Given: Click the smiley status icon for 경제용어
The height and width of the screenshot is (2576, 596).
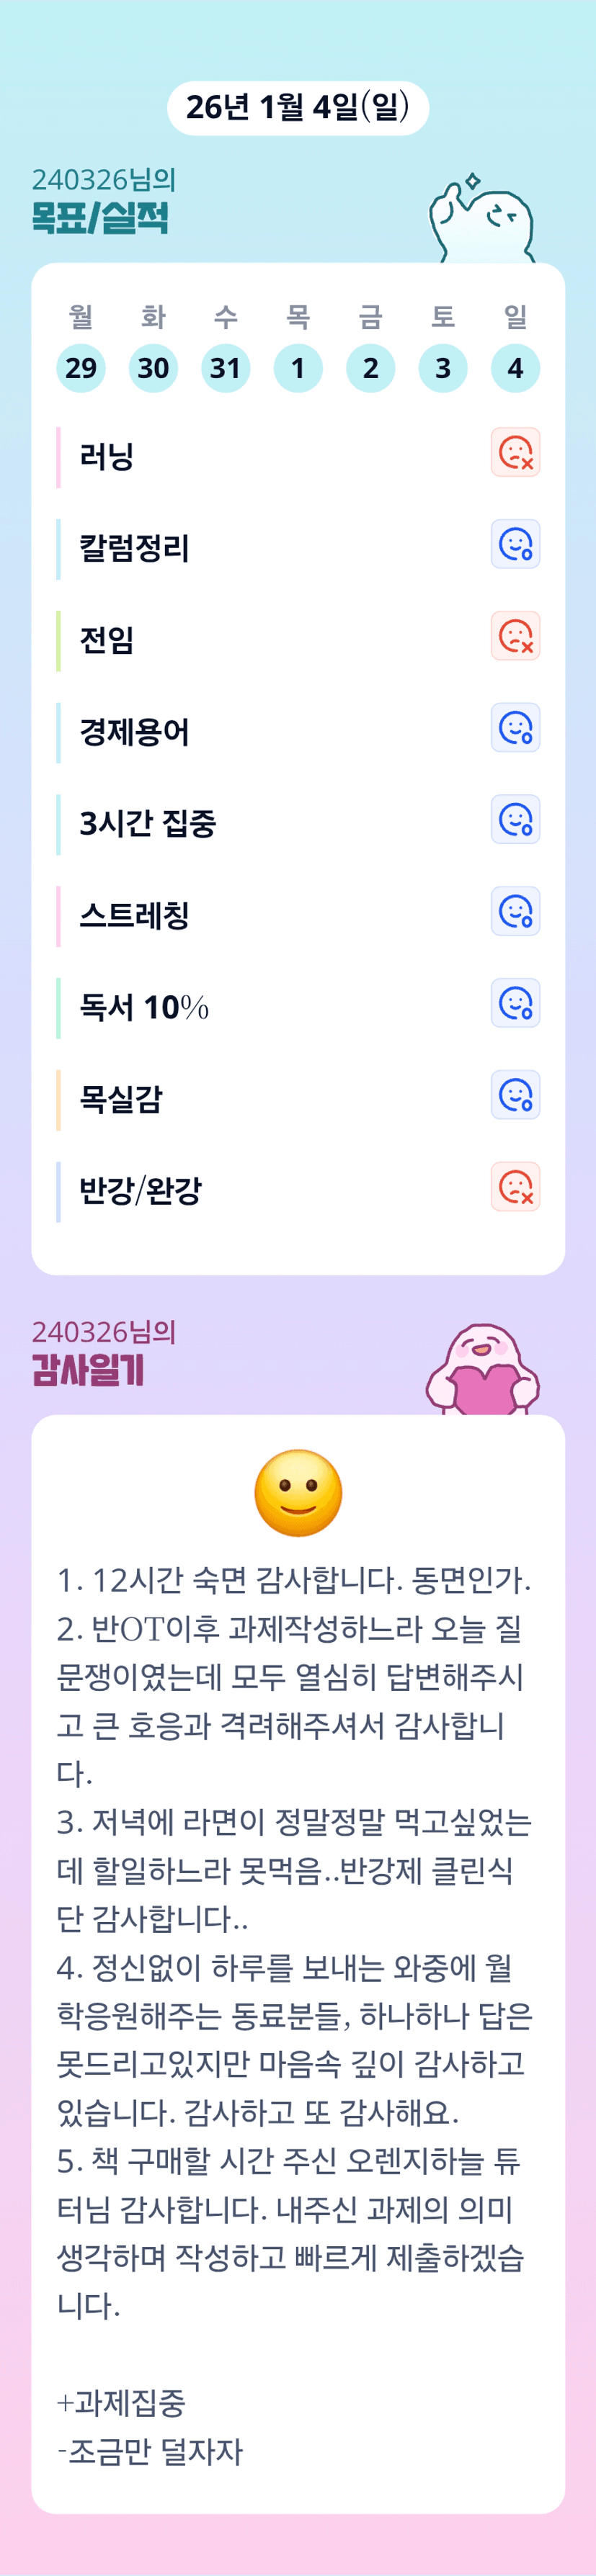Looking at the screenshot, I should 515,728.
